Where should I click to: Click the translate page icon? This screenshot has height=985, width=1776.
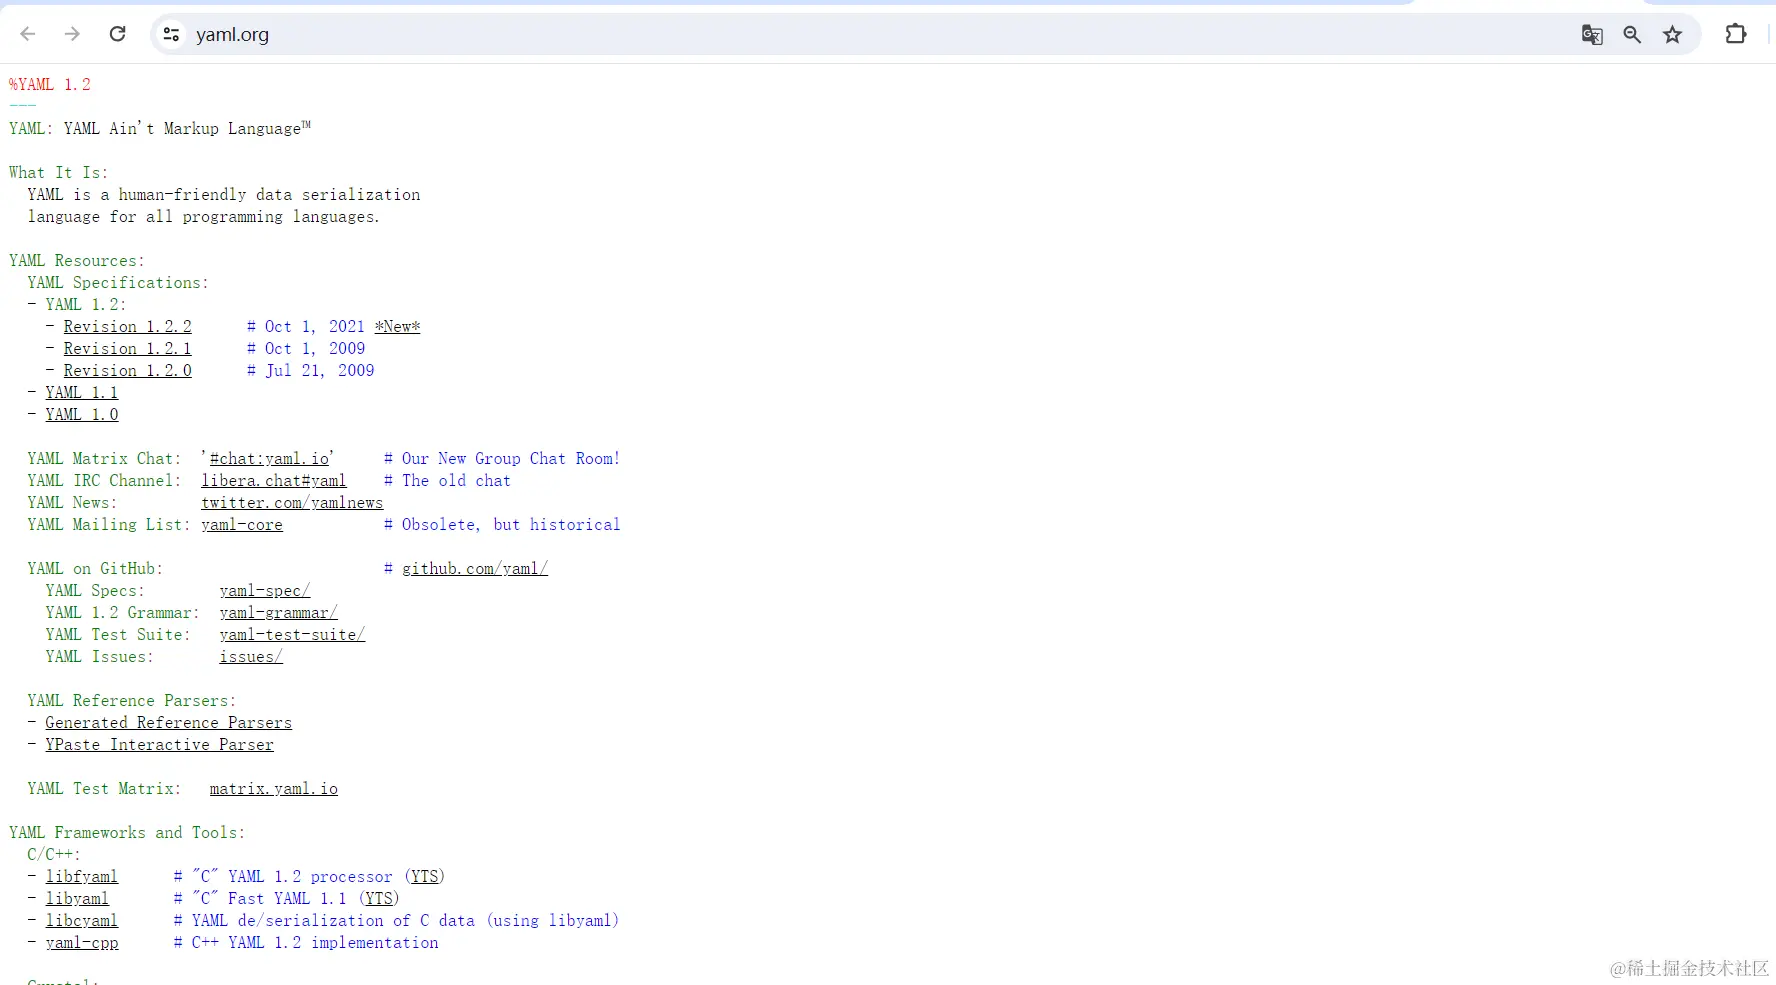[x=1592, y=35]
